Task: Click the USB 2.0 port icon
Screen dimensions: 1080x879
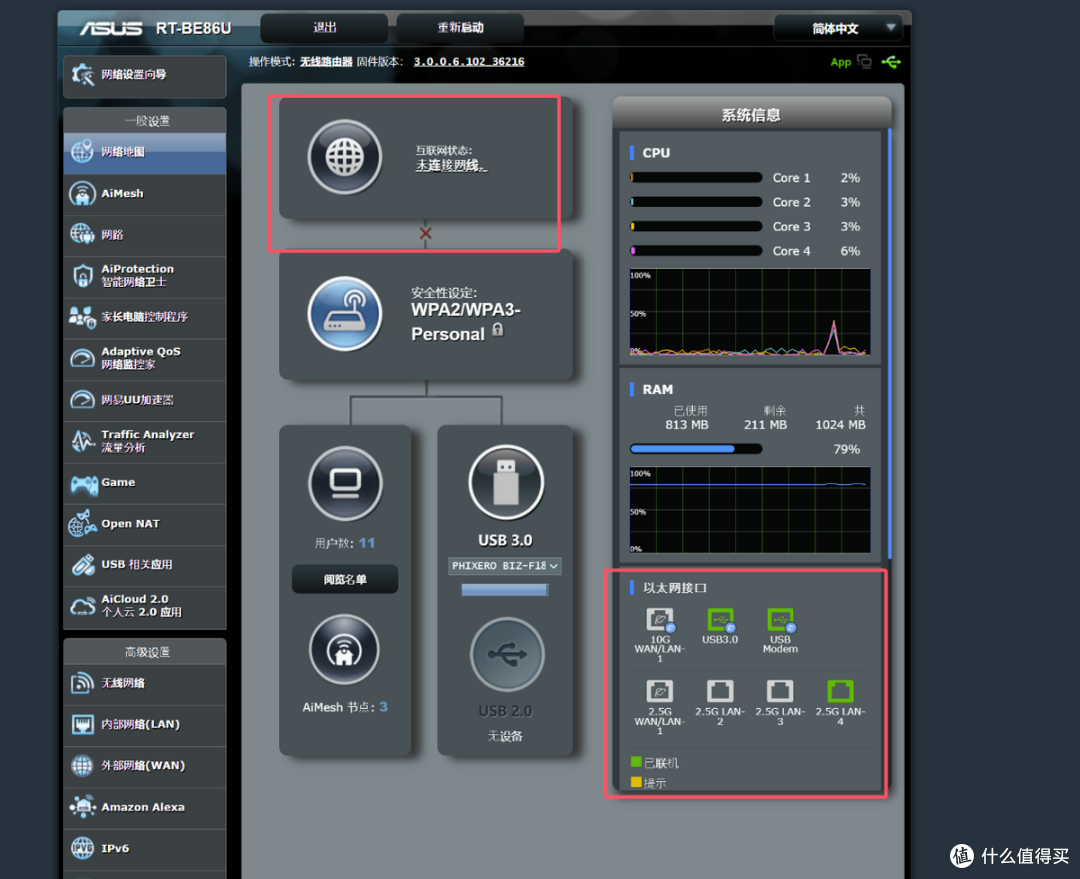Action: (x=508, y=655)
